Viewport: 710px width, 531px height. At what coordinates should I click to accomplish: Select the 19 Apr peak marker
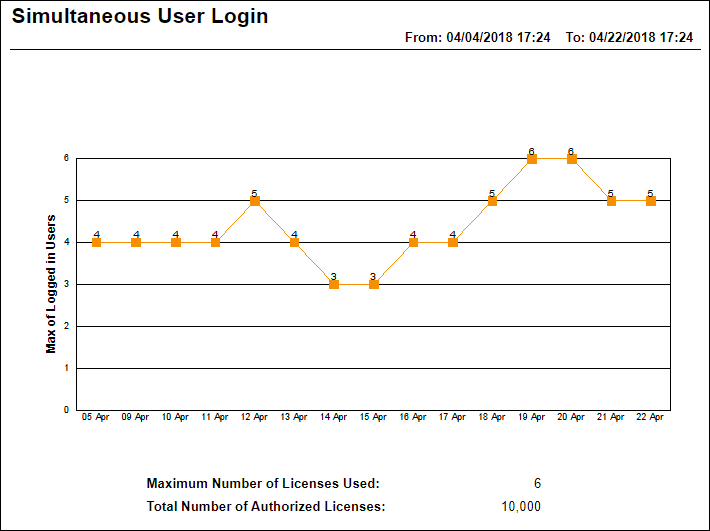click(x=532, y=158)
